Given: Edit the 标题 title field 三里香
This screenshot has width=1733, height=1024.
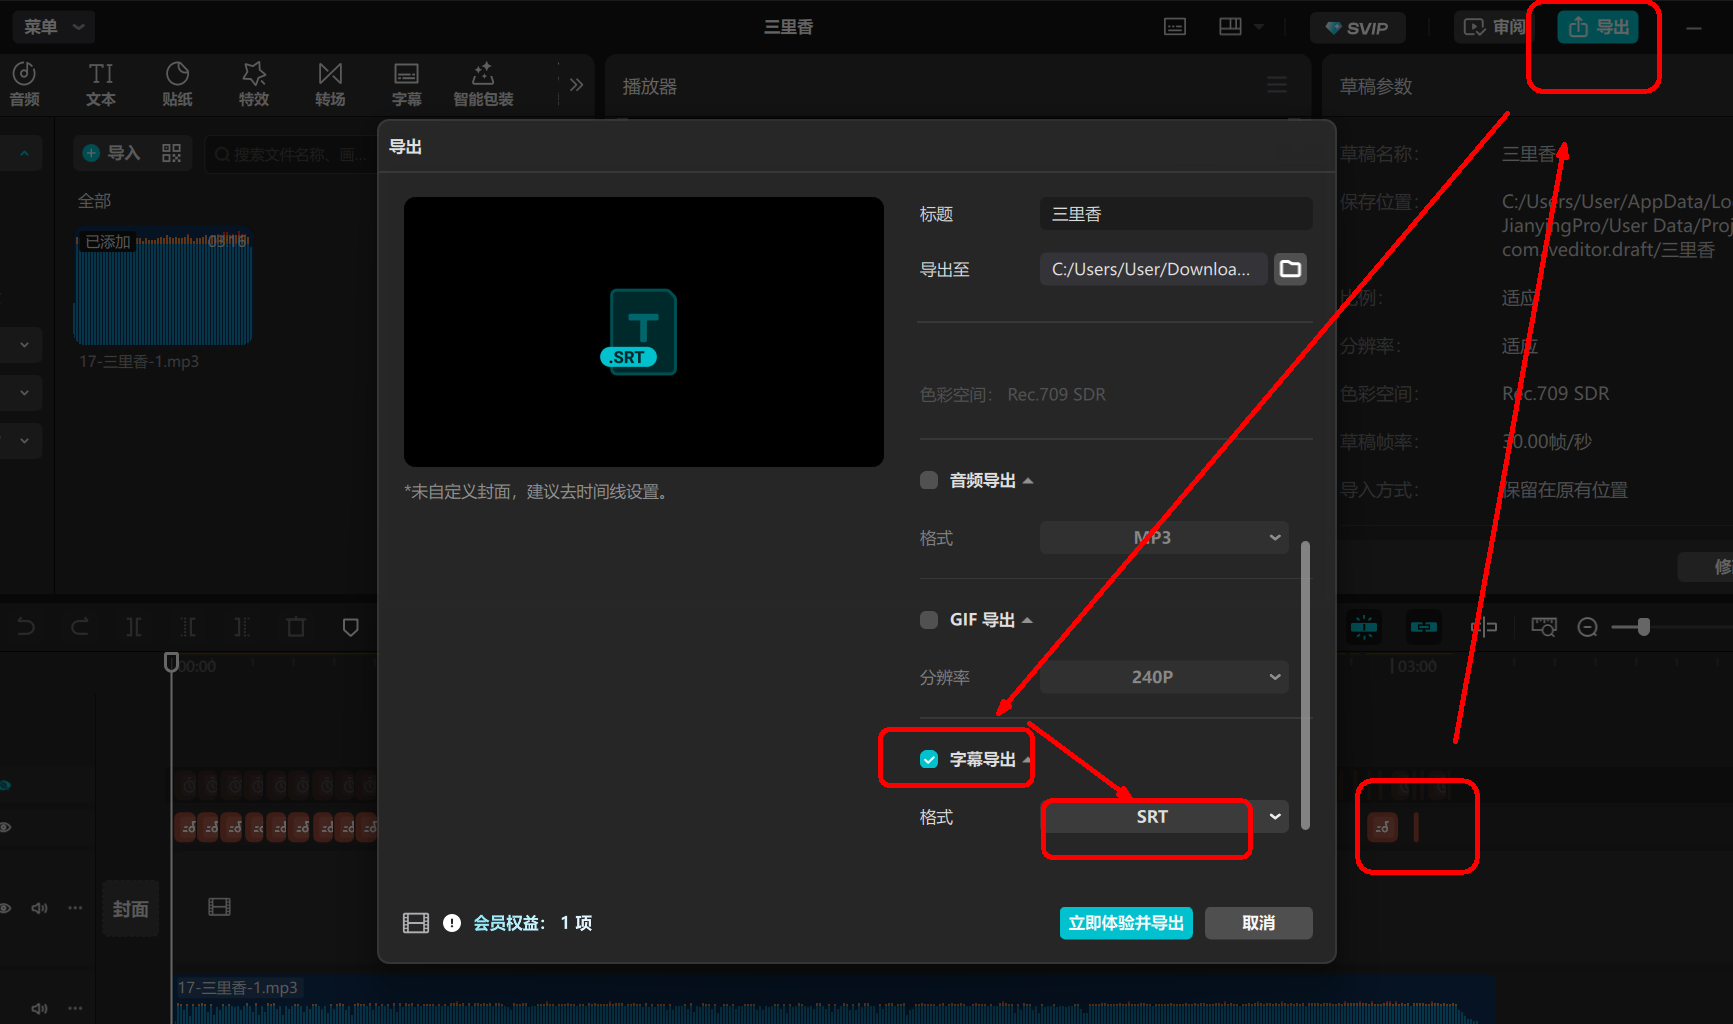Looking at the screenshot, I should coord(1176,214).
